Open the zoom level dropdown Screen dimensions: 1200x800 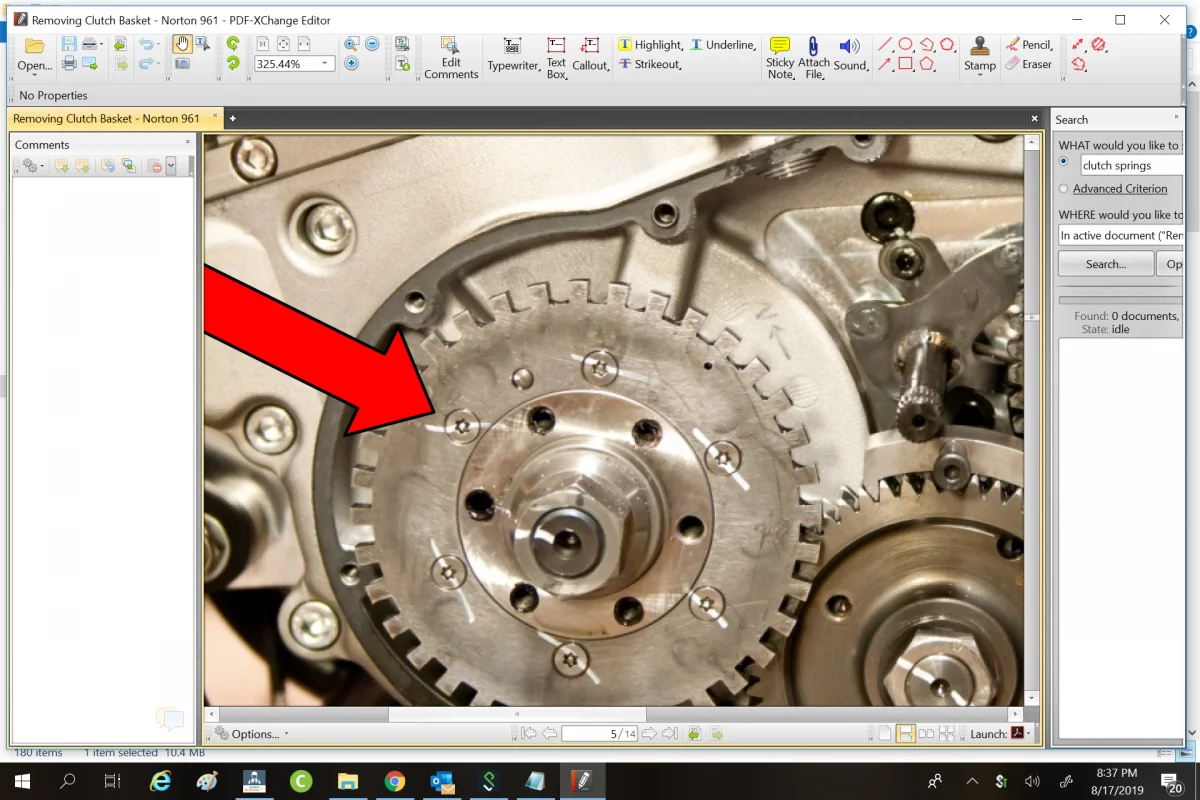(x=325, y=64)
